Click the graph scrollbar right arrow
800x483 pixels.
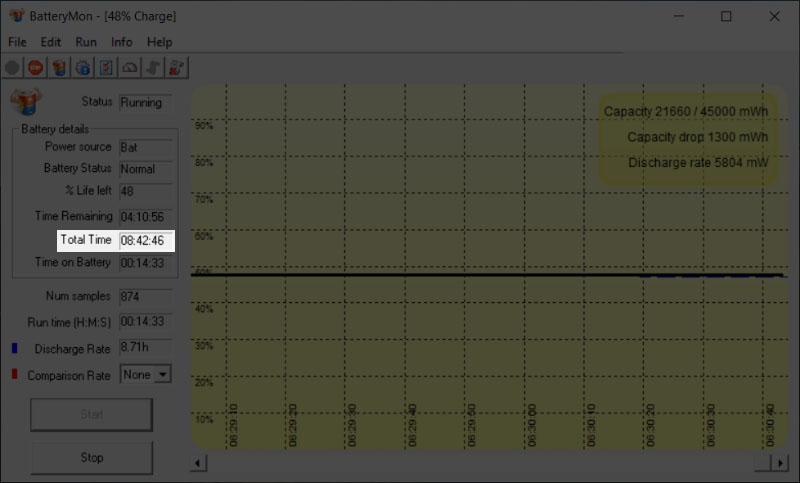(x=780, y=464)
